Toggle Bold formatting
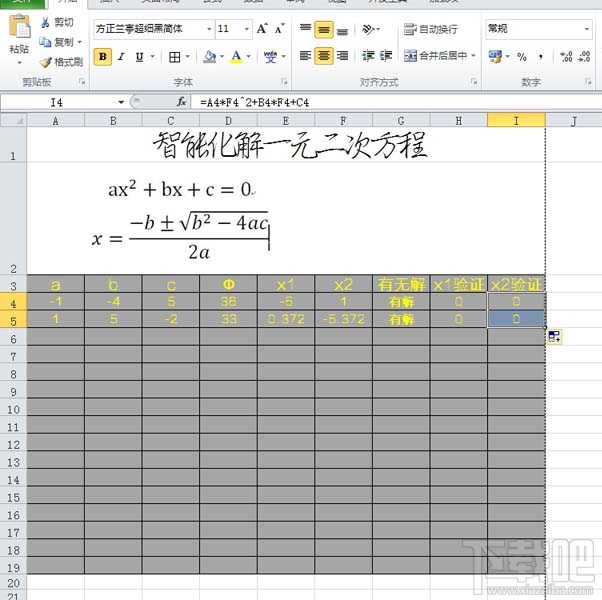 click(103, 57)
